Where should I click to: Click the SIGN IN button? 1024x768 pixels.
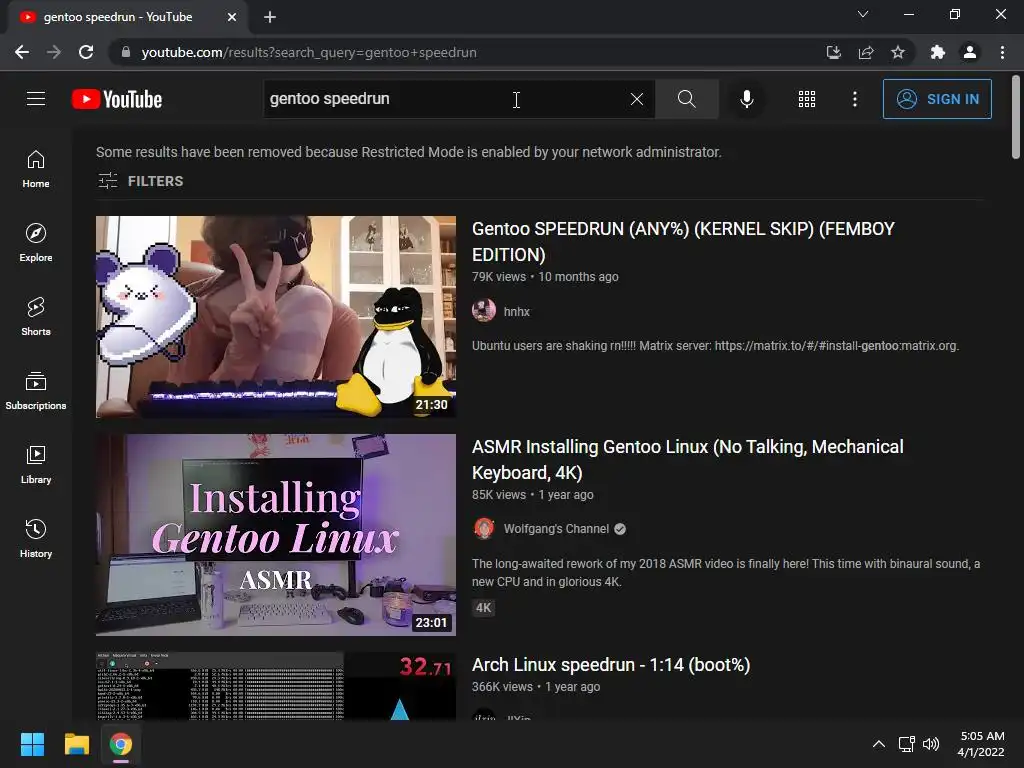(936, 99)
